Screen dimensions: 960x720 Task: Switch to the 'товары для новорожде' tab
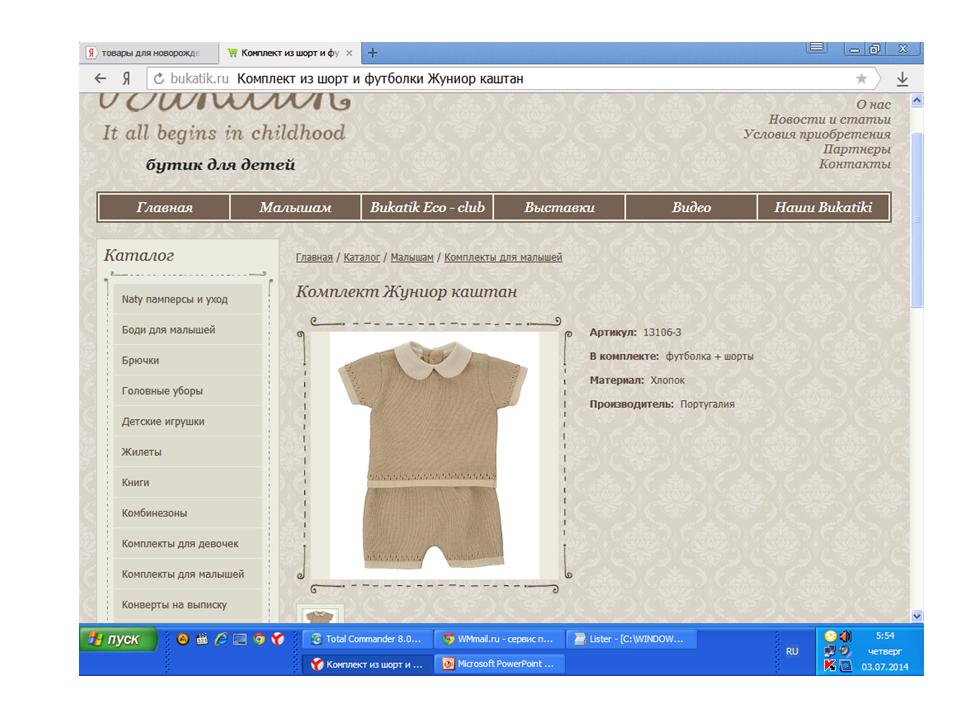(x=149, y=53)
